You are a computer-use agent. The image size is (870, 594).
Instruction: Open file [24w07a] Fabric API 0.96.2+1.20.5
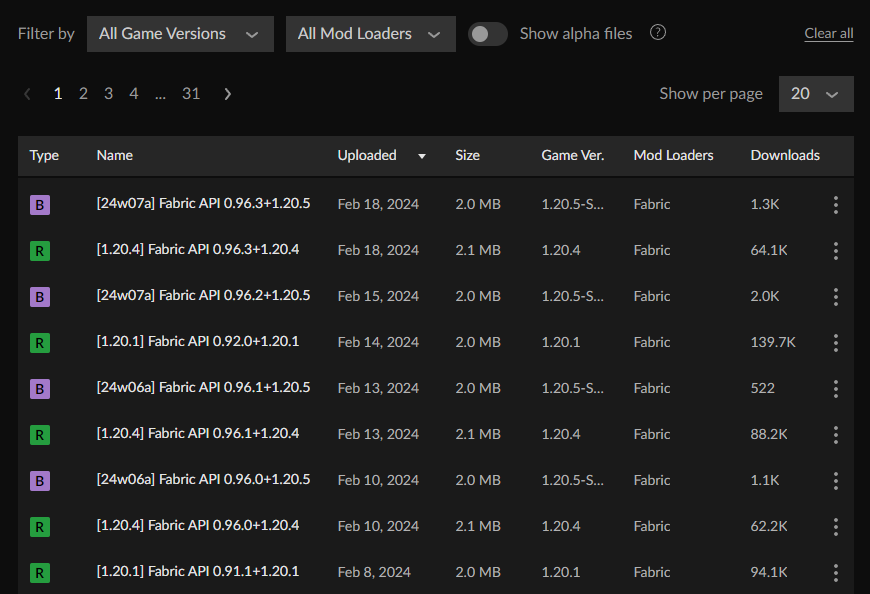[x=203, y=296]
